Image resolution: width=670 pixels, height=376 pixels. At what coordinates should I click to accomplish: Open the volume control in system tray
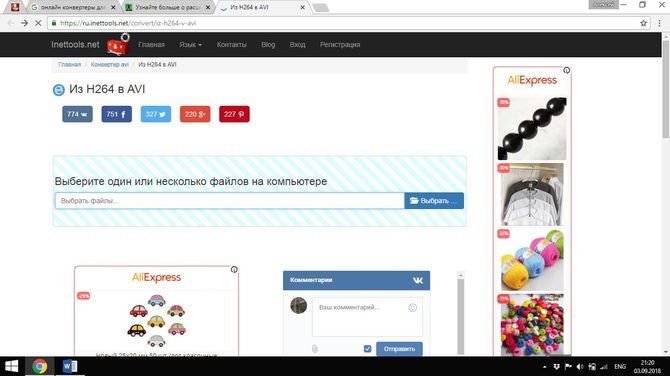[x=580, y=367]
